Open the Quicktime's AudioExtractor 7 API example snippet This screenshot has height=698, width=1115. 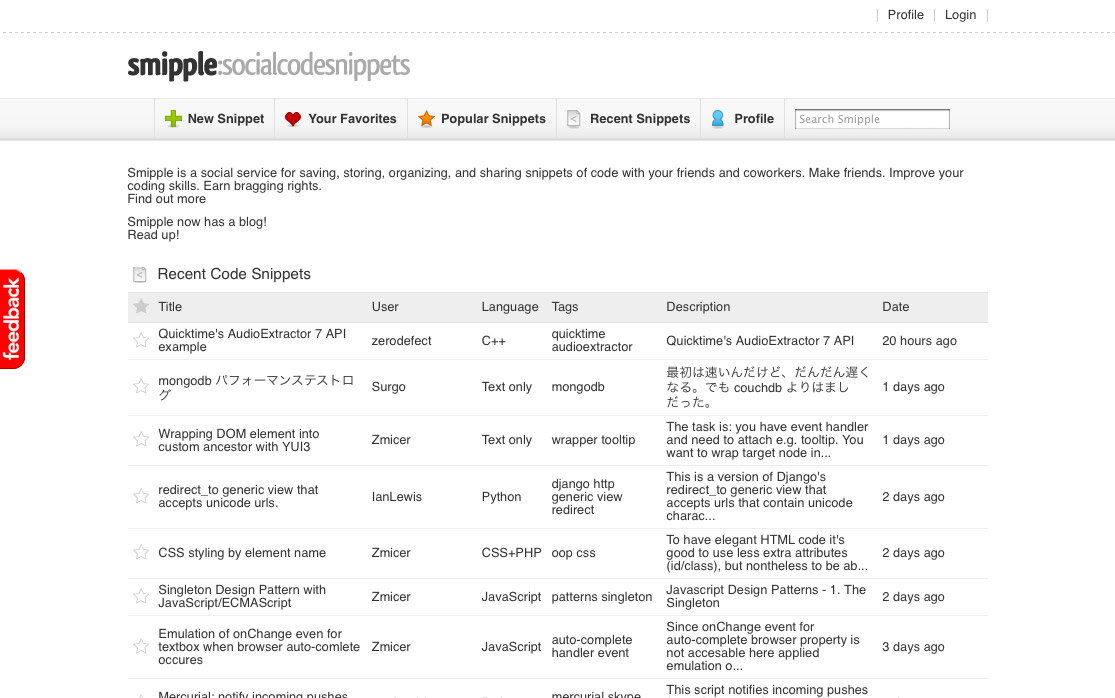click(252, 340)
